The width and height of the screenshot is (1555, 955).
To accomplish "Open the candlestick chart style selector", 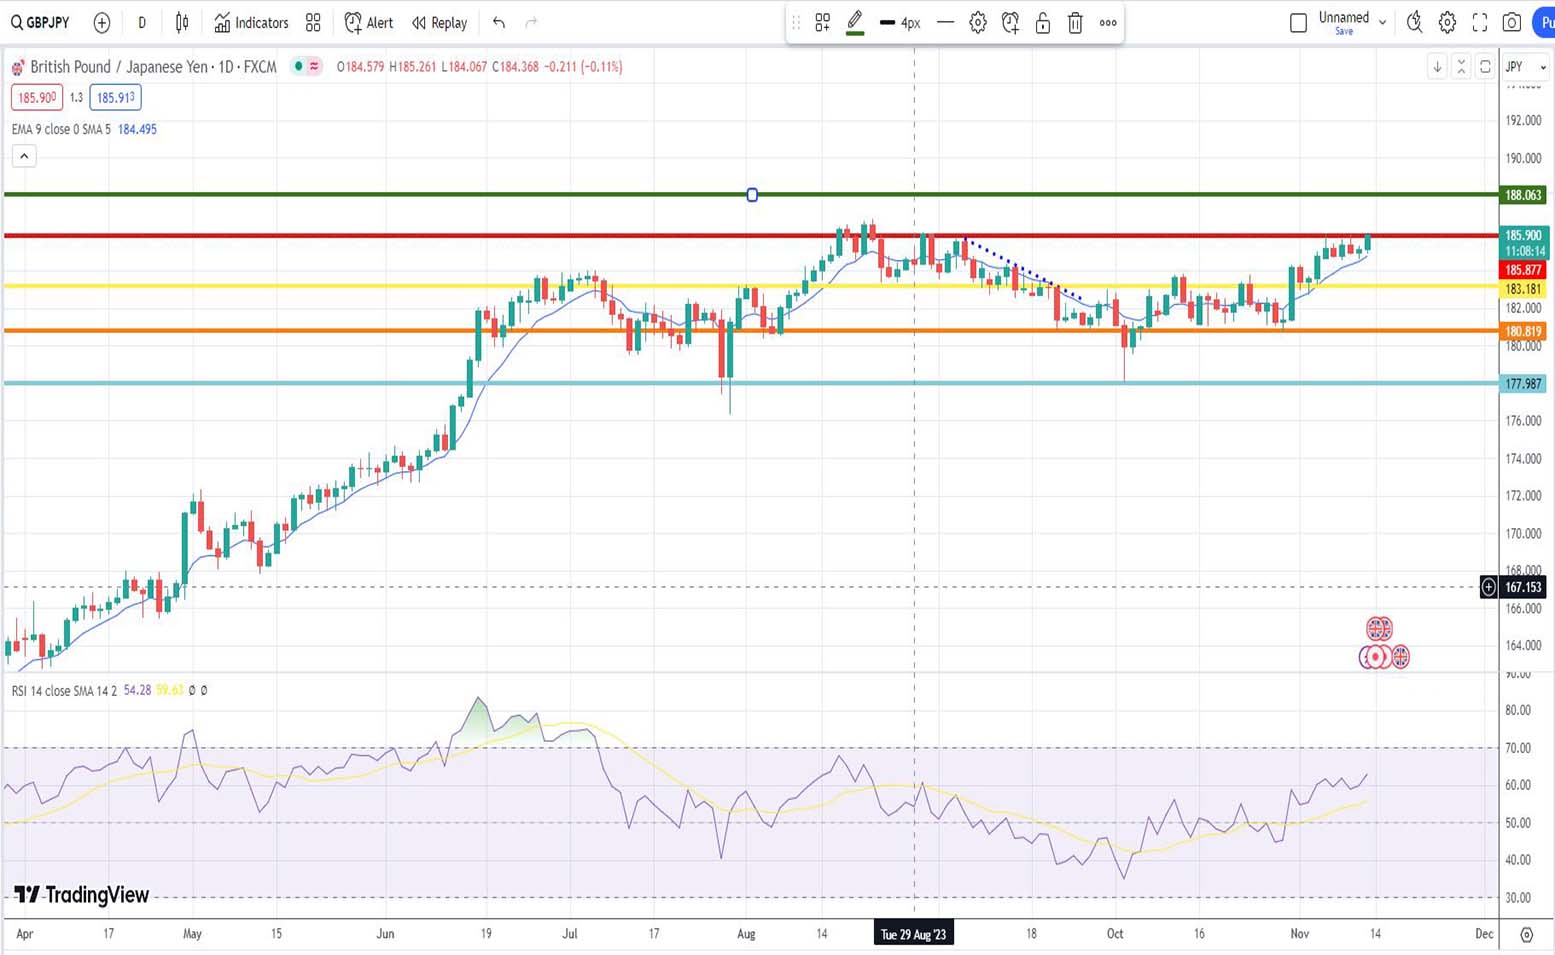I will 182,23.
